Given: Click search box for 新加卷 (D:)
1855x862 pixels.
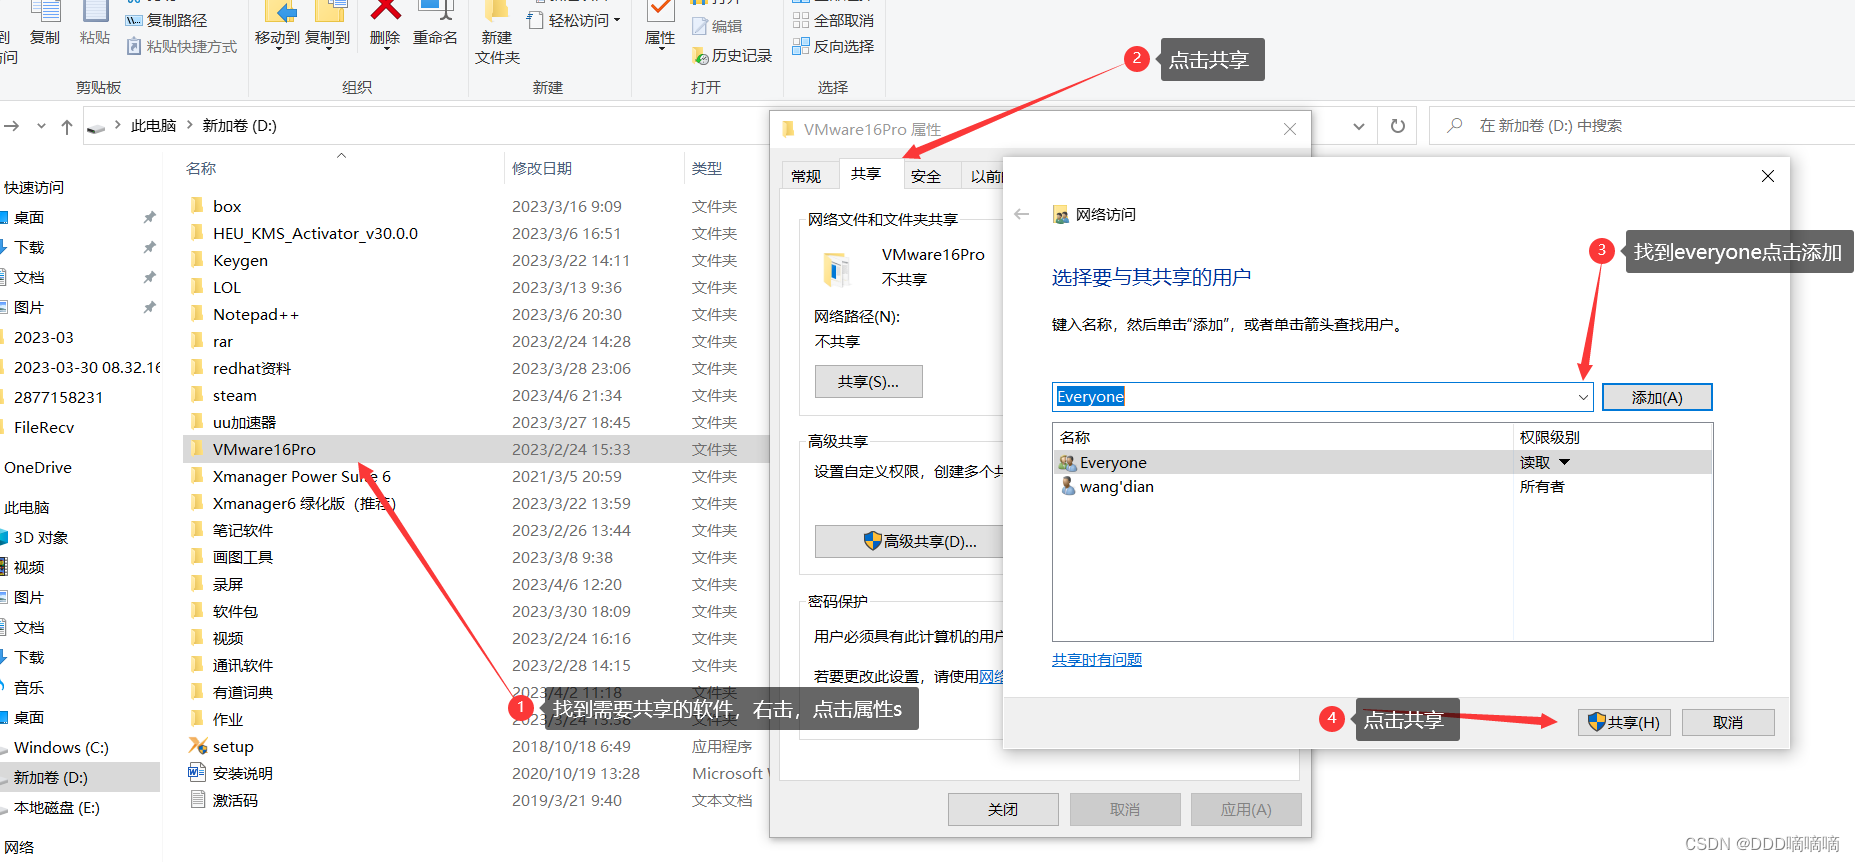Looking at the screenshot, I should point(1640,126).
